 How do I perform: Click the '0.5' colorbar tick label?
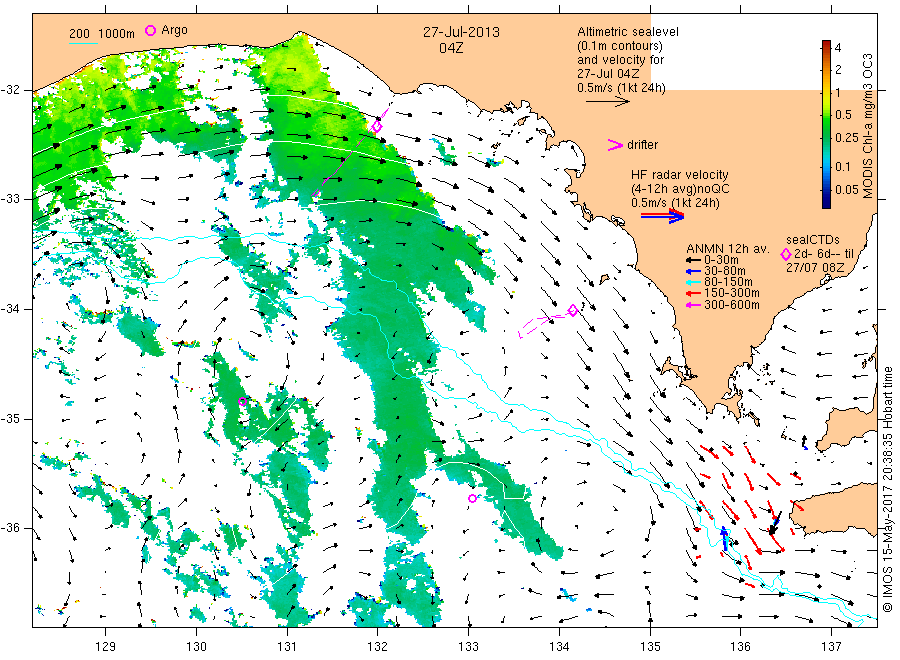pos(843,114)
